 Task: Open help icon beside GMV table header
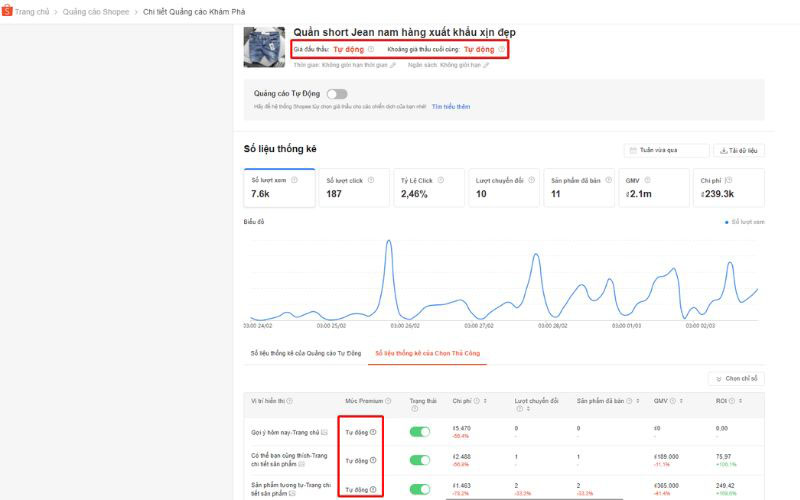pos(672,401)
